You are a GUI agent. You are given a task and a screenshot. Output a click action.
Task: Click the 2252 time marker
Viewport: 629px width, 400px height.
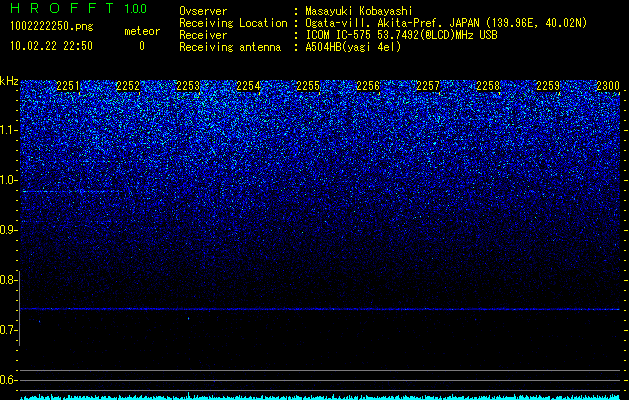(128, 86)
